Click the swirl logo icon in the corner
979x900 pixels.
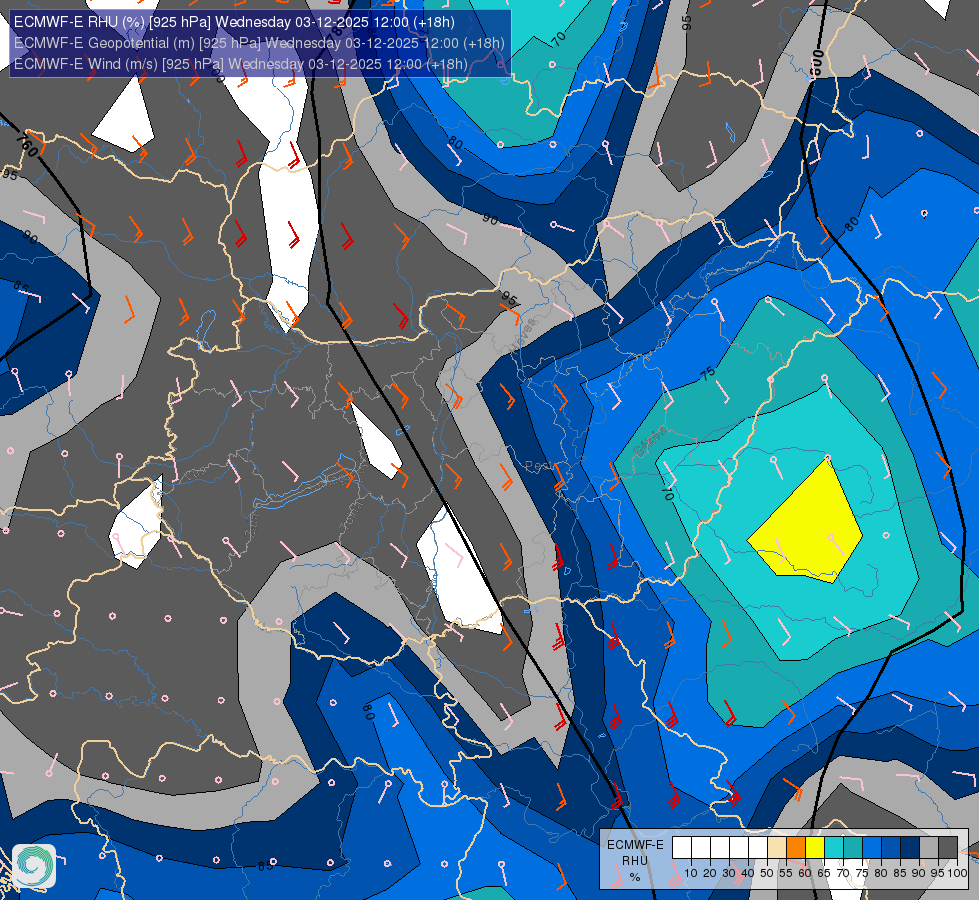coord(34,866)
